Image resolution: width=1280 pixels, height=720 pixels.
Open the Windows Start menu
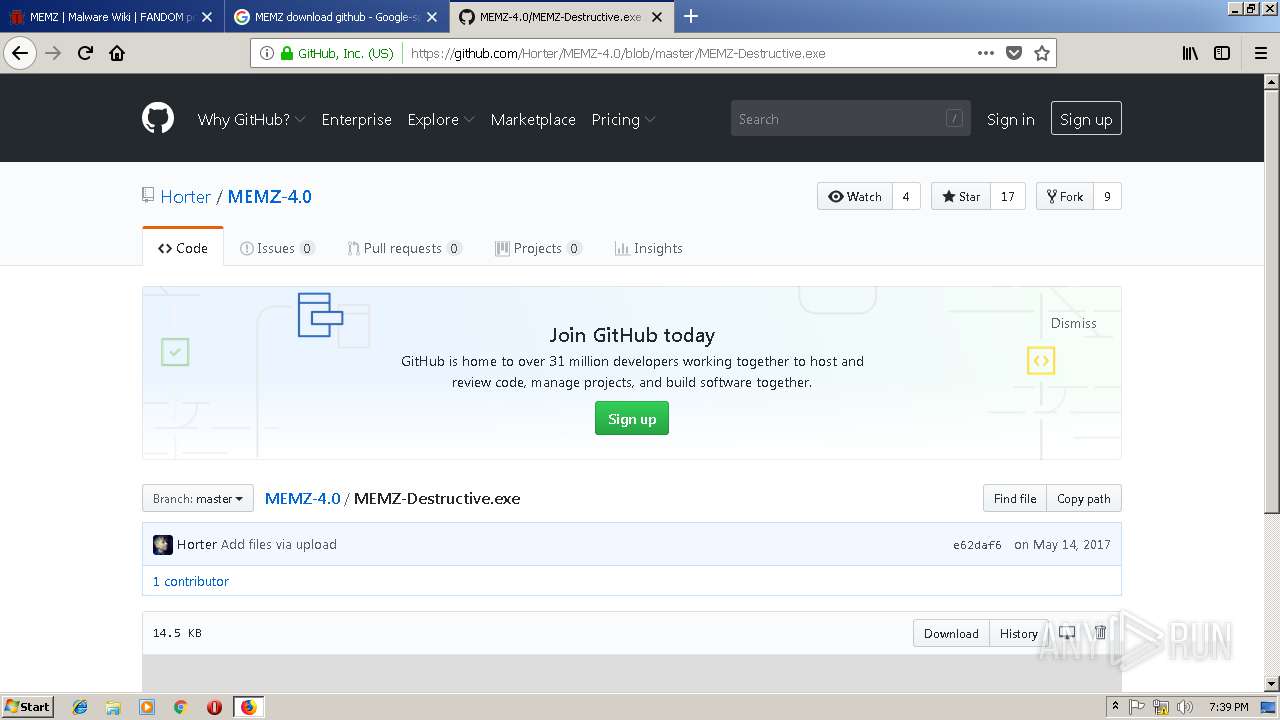28,707
